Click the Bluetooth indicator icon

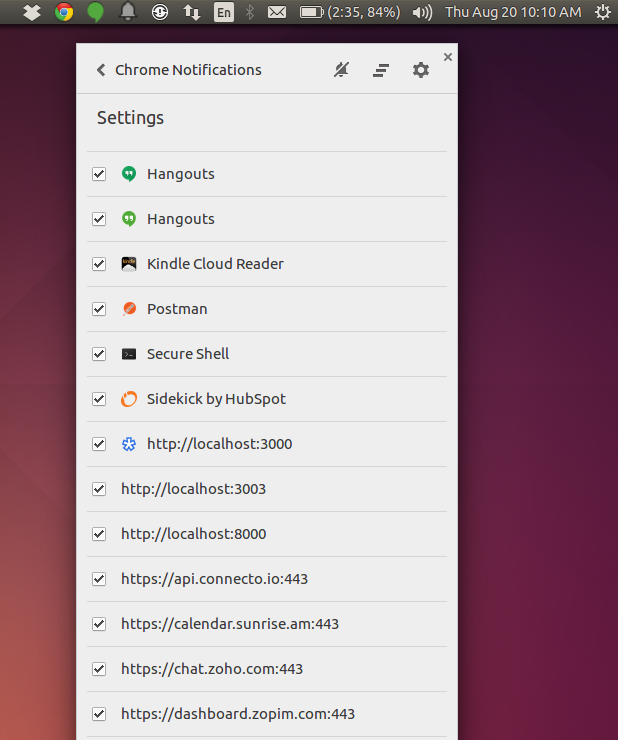point(250,12)
